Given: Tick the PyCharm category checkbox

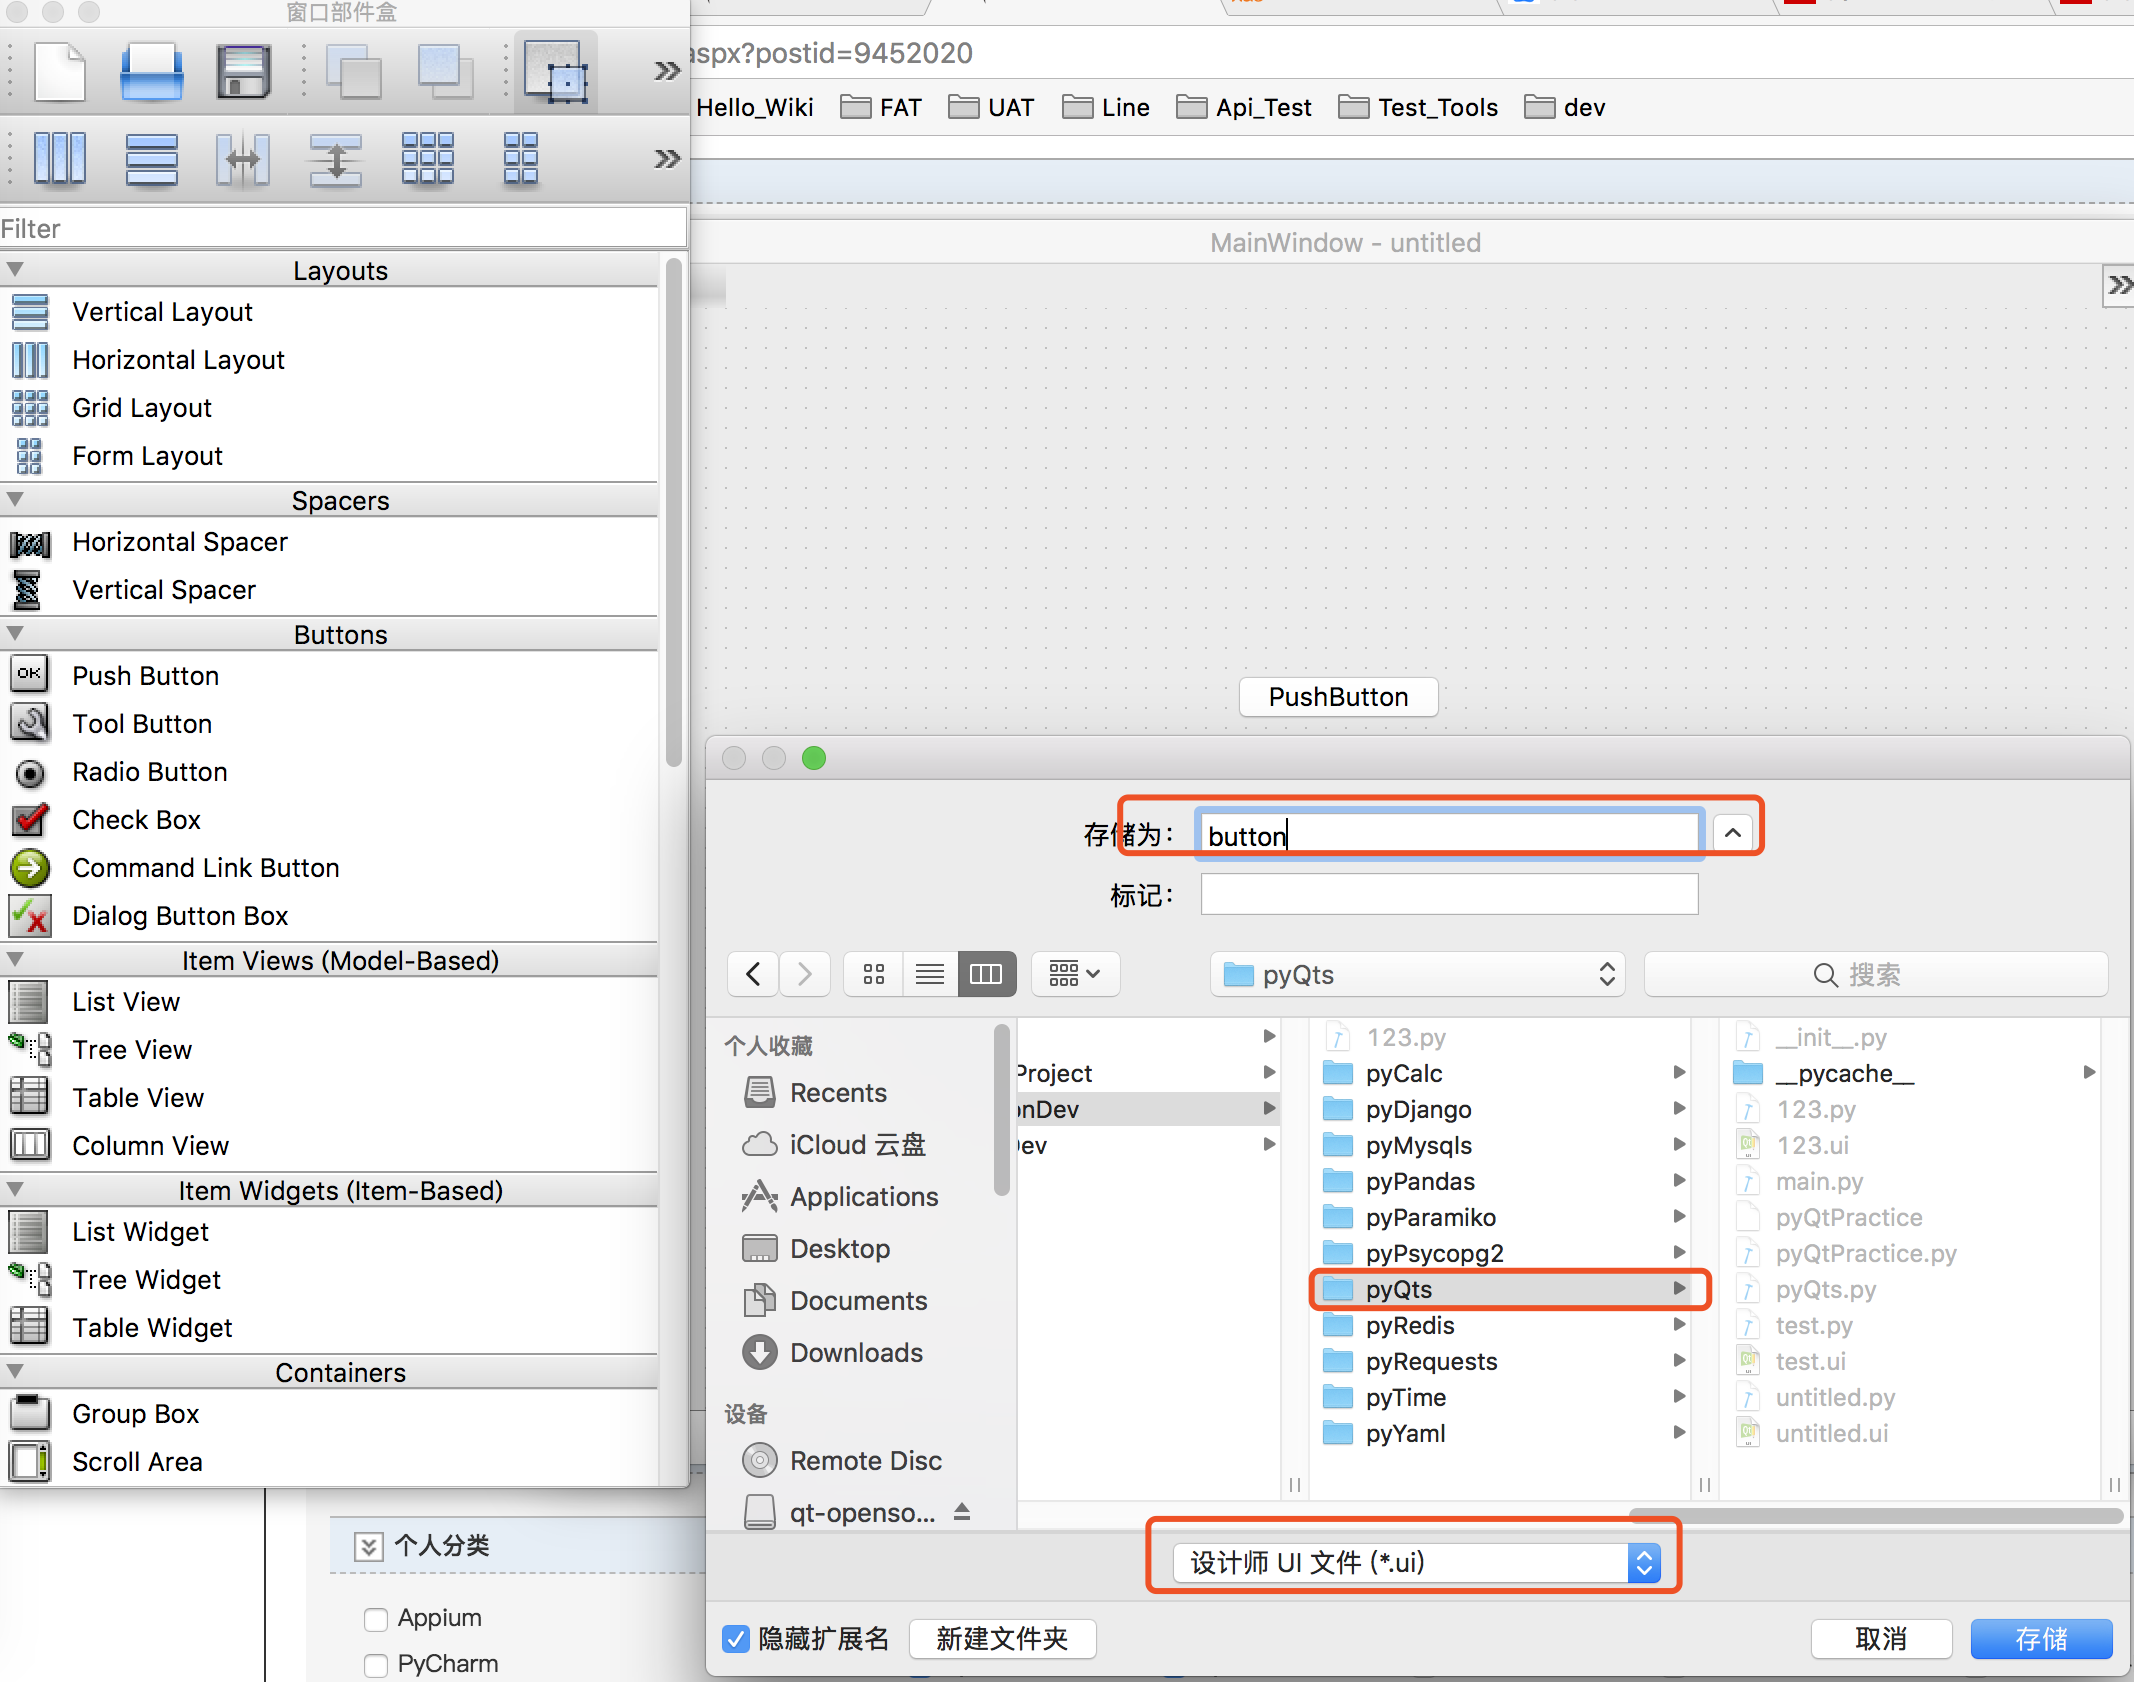Looking at the screenshot, I should pyautogui.click(x=376, y=1664).
